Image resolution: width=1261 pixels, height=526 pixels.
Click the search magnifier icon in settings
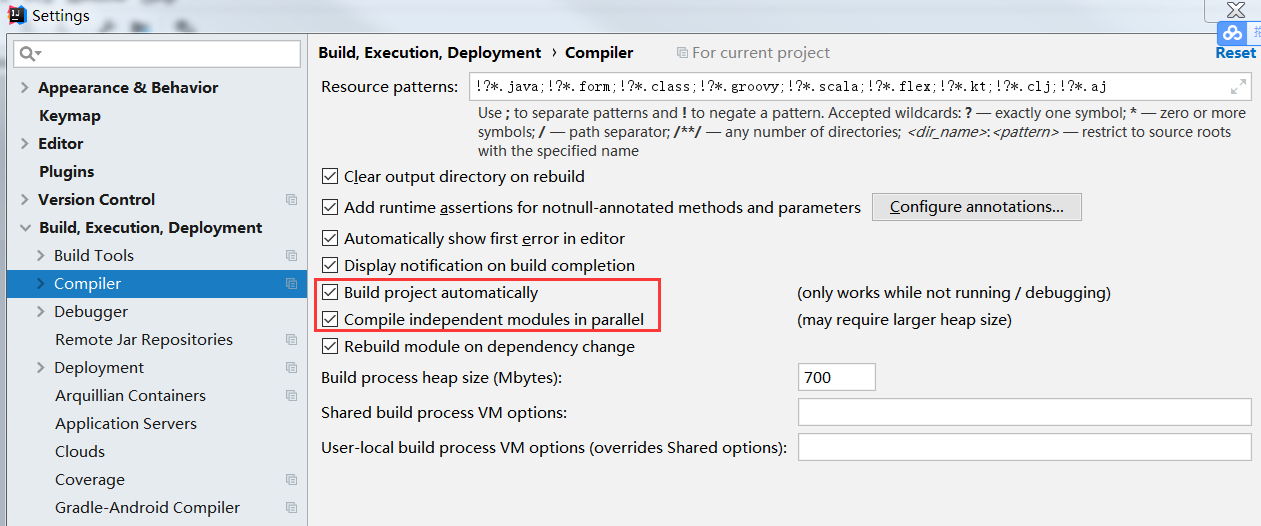point(27,53)
